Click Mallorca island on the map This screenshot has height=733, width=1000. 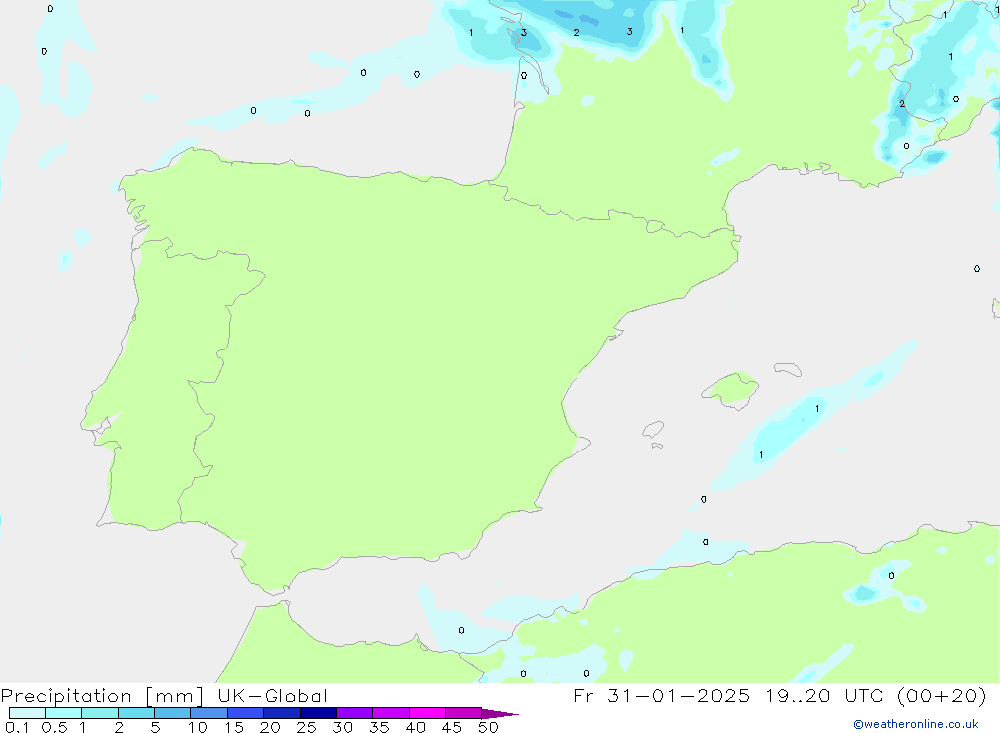tap(732, 389)
